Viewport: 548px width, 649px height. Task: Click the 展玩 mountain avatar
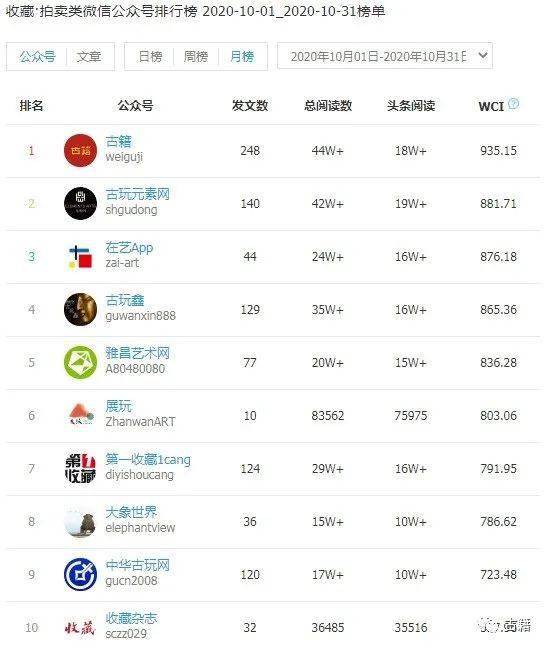(80, 414)
